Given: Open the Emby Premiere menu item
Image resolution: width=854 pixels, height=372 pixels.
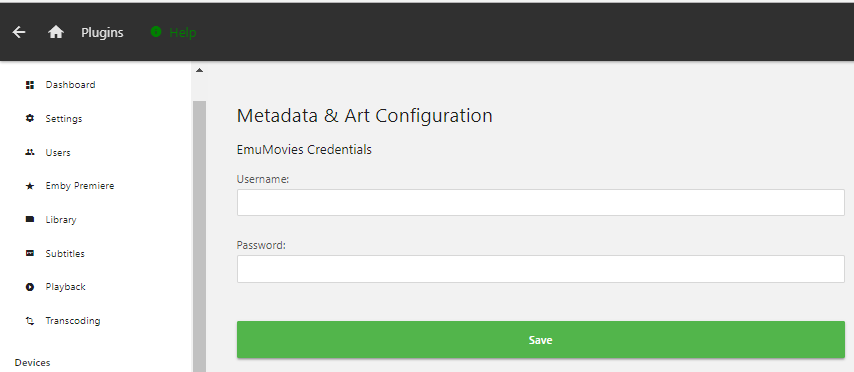Looking at the screenshot, I should (x=80, y=186).
